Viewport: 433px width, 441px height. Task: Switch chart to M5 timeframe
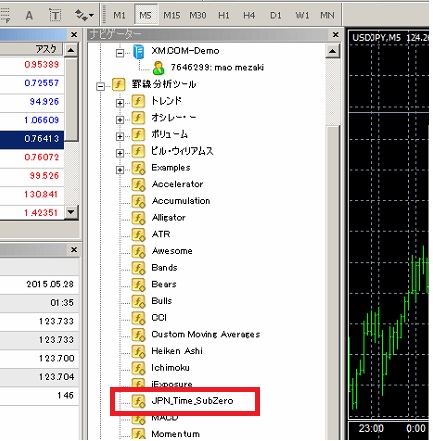[x=145, y=15]
